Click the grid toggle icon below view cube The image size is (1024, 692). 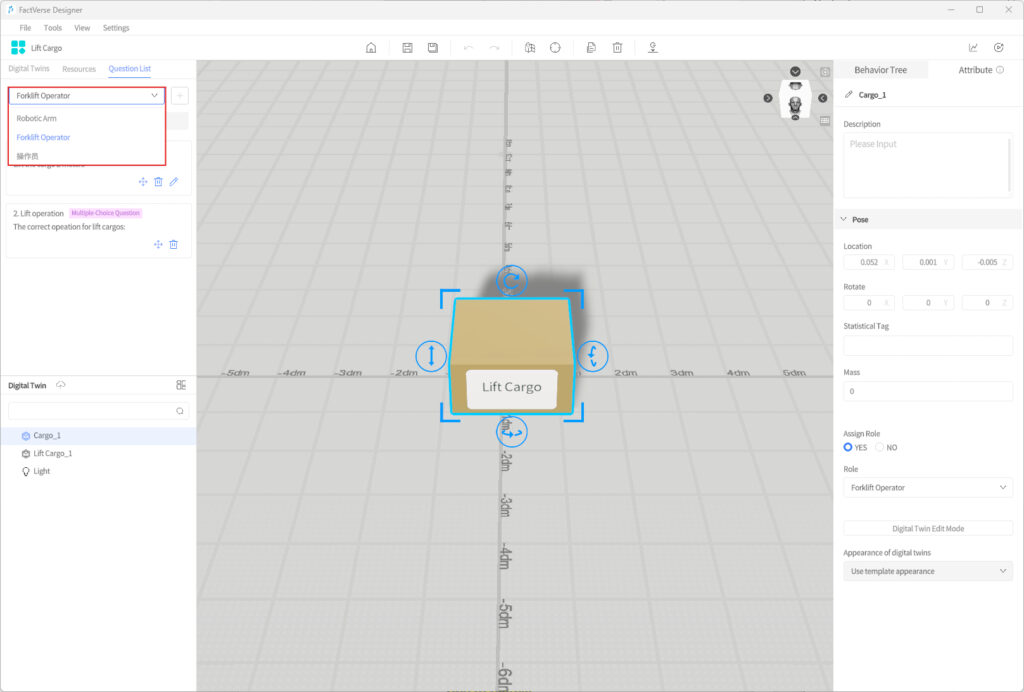825,121
